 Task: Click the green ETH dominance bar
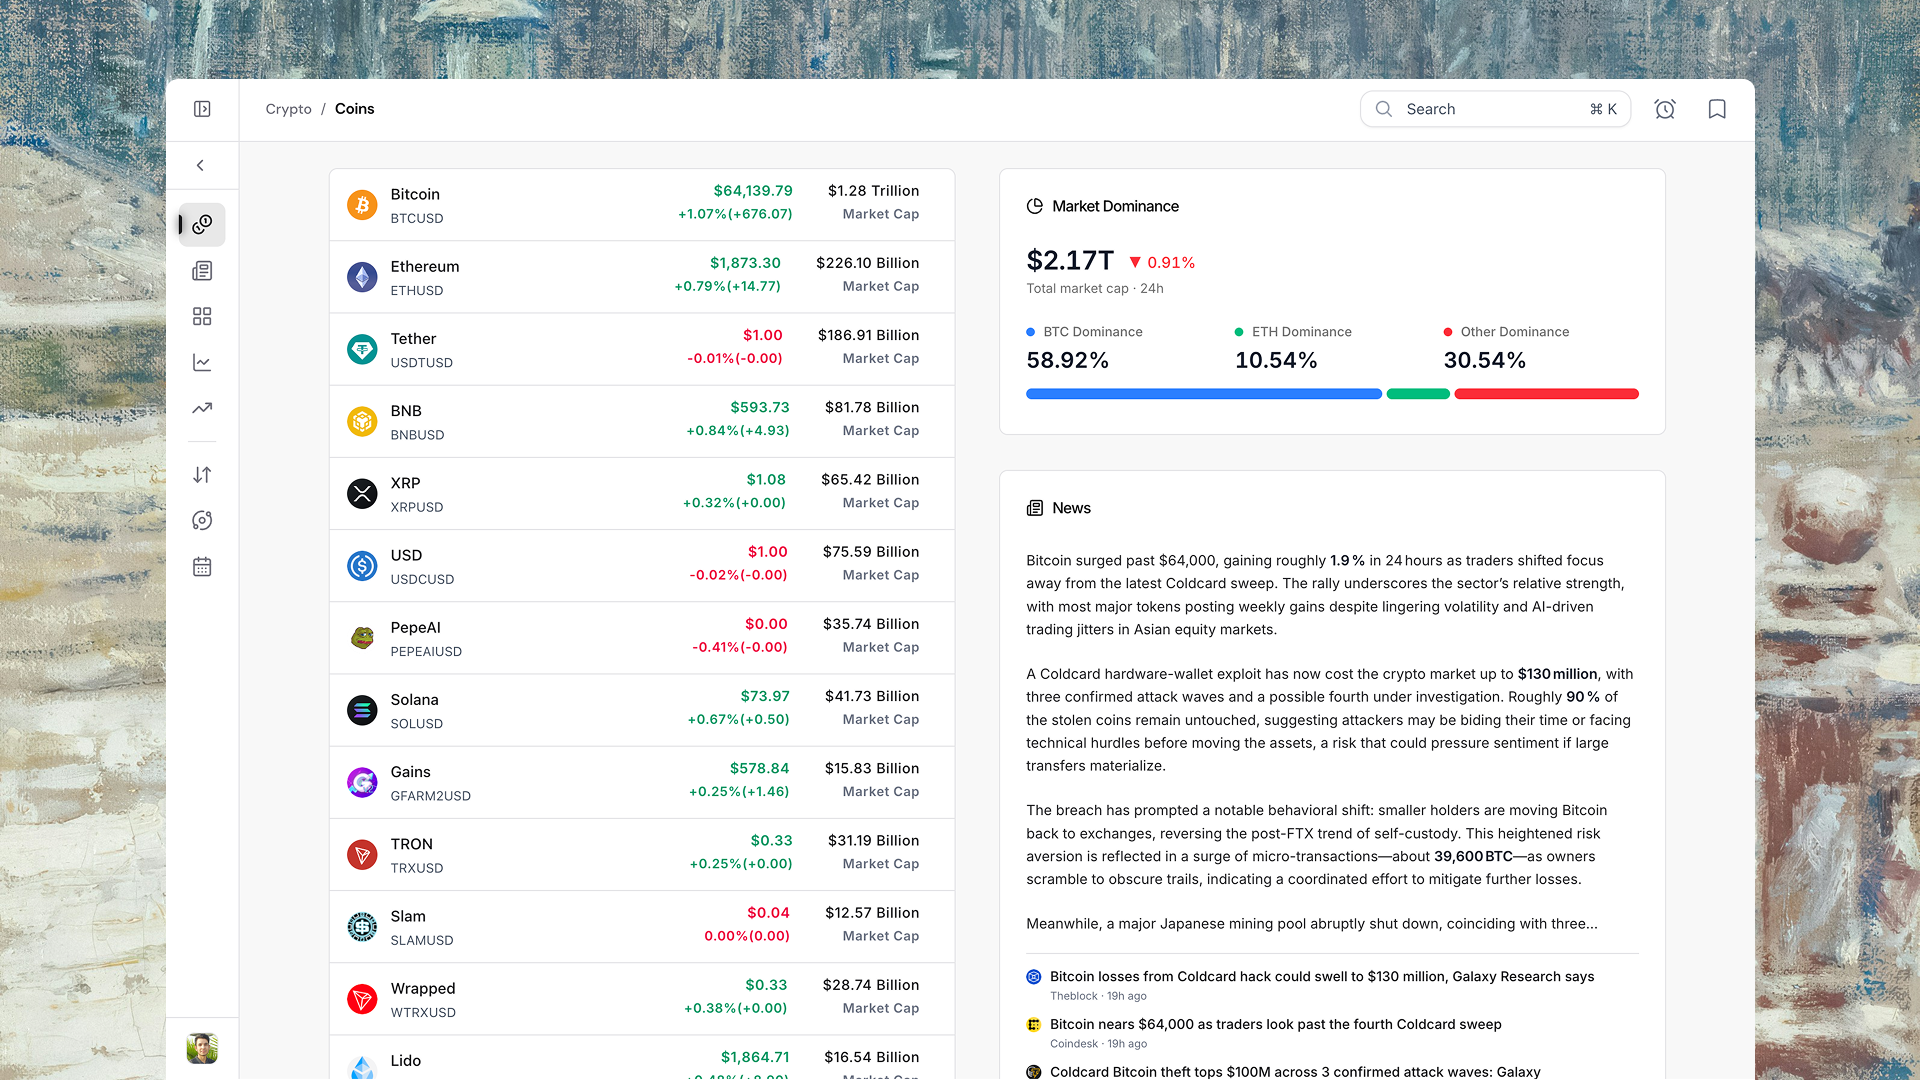point(1418,394)
